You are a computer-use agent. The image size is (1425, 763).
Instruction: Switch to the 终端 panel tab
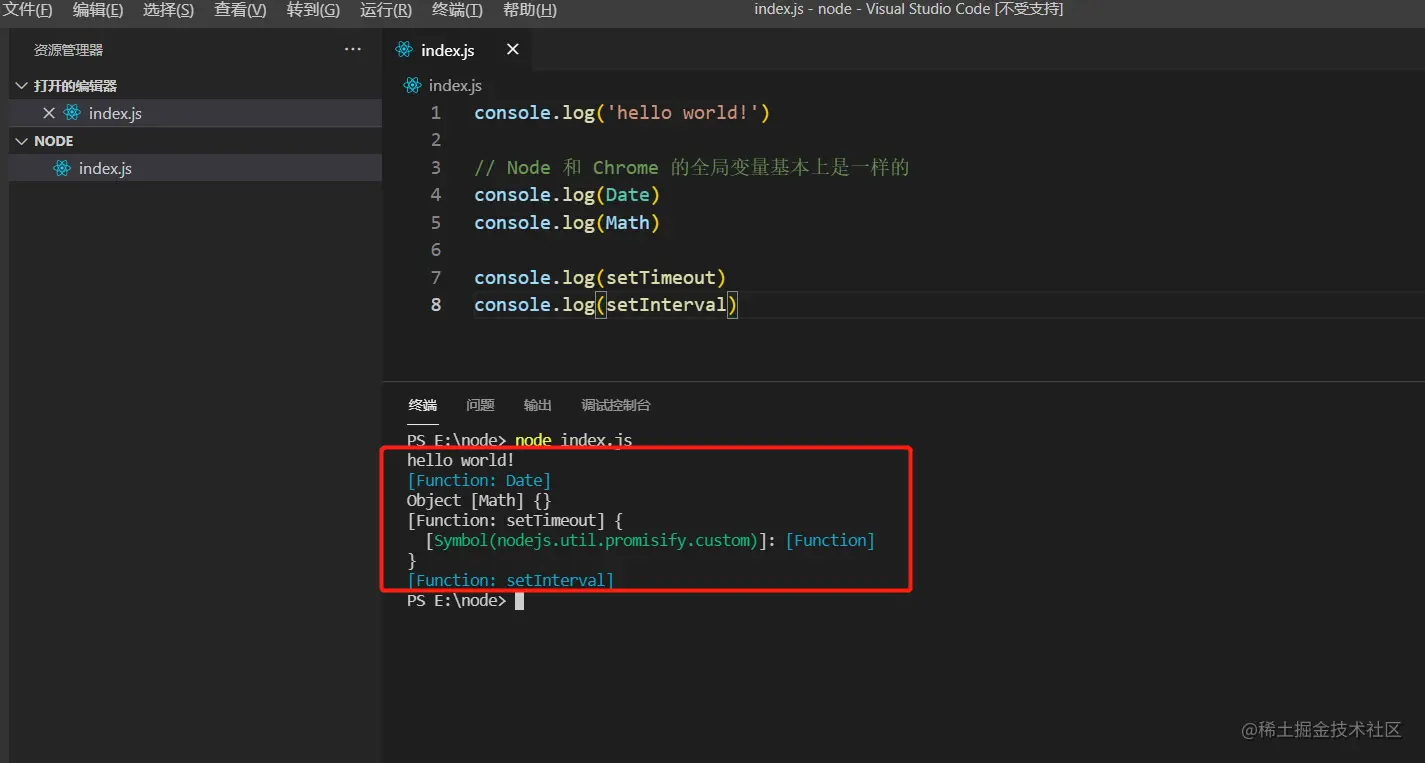tap(423, 405)
